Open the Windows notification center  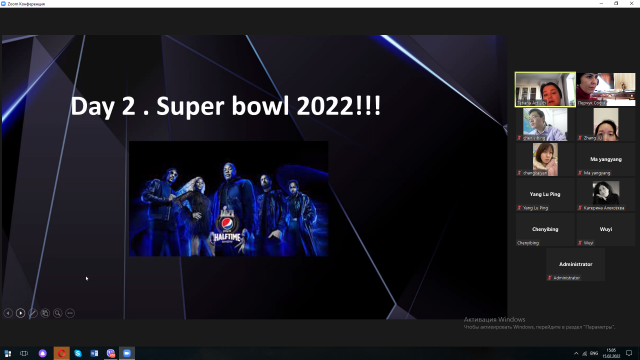[629, 353]
